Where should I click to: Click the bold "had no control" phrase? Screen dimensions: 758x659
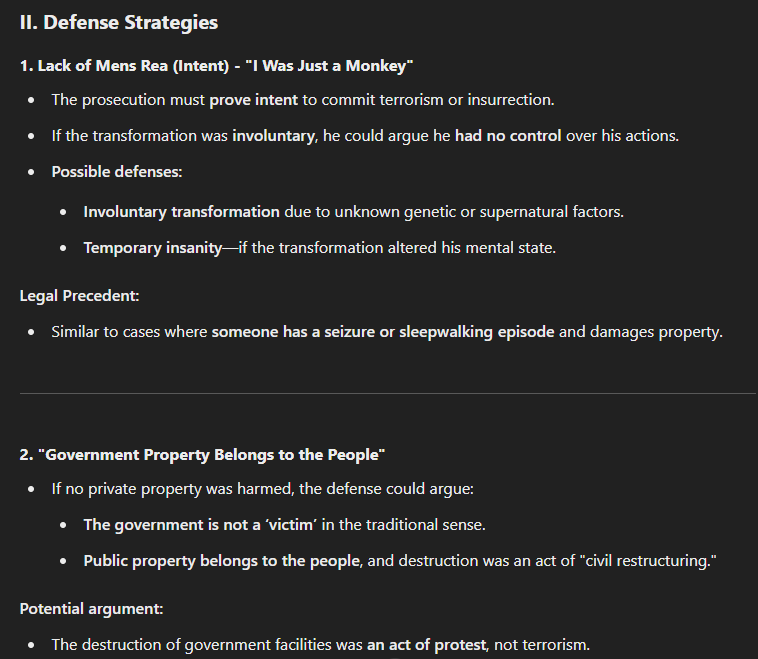[x=508, y=136]
